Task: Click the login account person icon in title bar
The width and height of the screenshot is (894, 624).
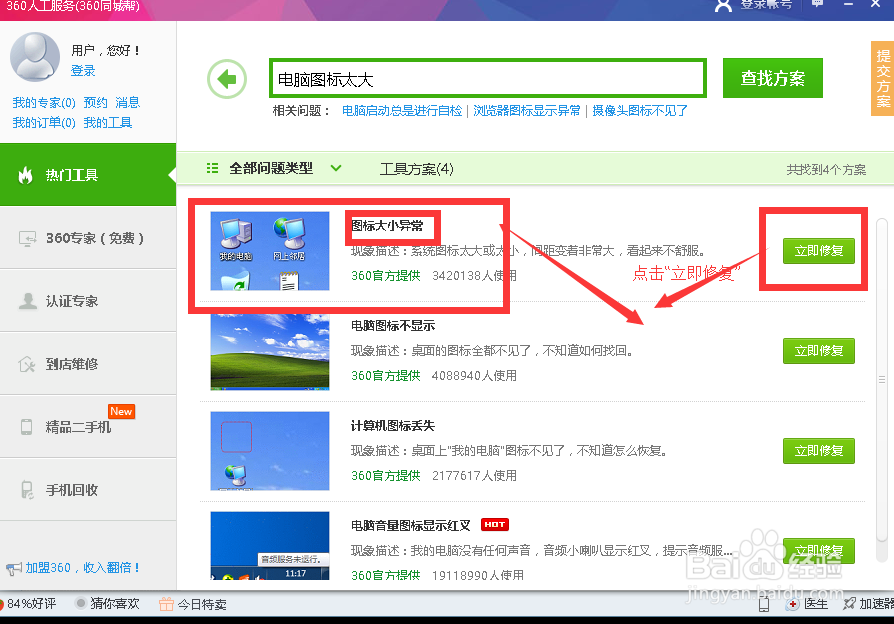Action: (723, 6)
